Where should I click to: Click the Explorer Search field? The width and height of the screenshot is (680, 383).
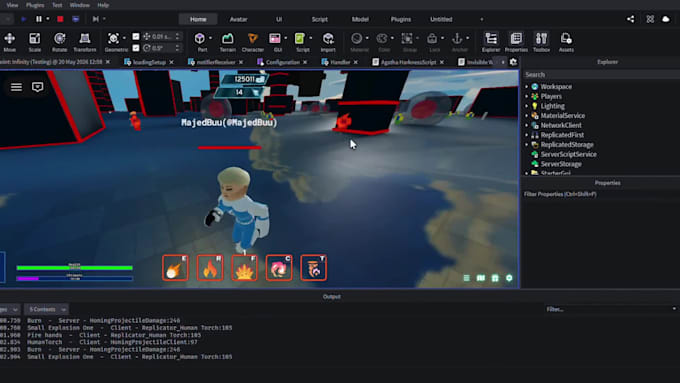pos(601,75)
